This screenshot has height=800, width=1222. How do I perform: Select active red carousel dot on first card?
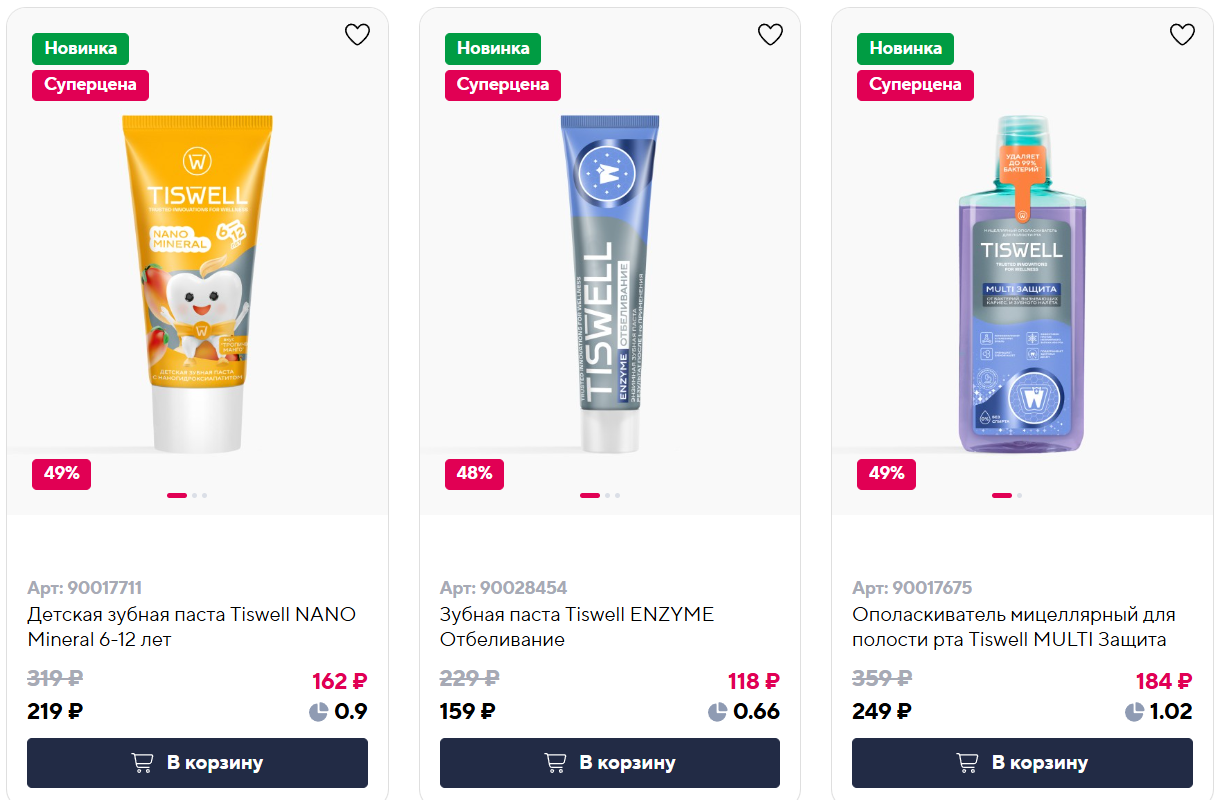177,495
